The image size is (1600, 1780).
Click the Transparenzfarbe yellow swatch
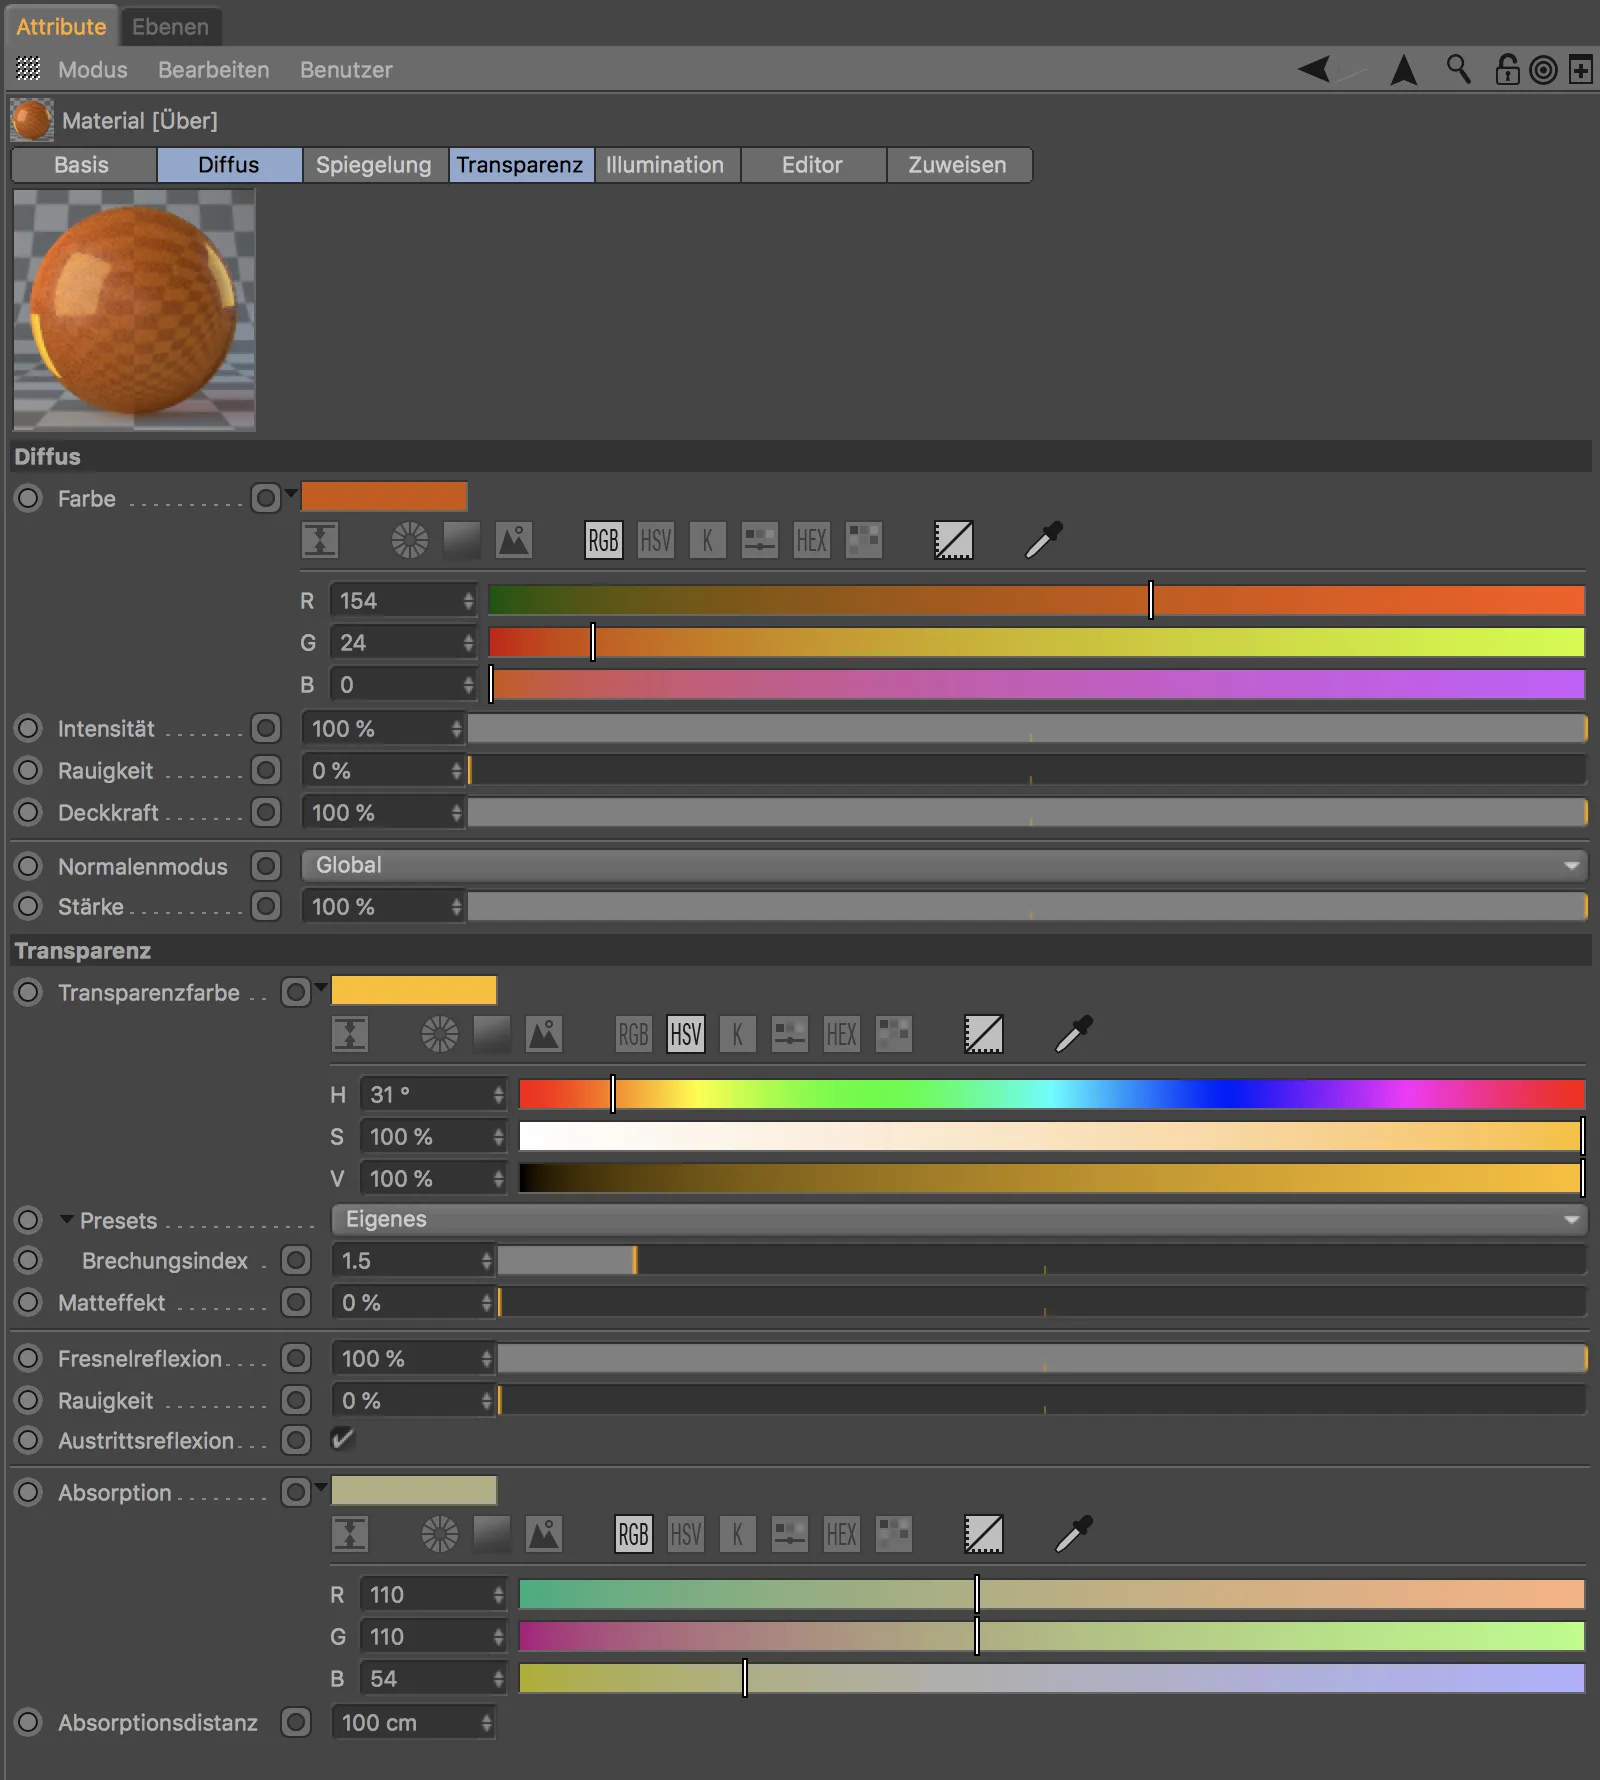pos(414,991)
